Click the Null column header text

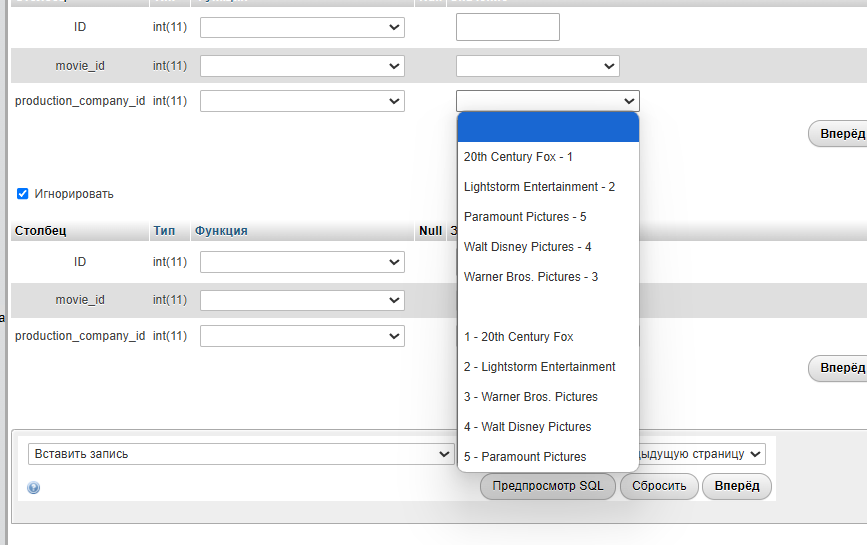coord(430,230)
